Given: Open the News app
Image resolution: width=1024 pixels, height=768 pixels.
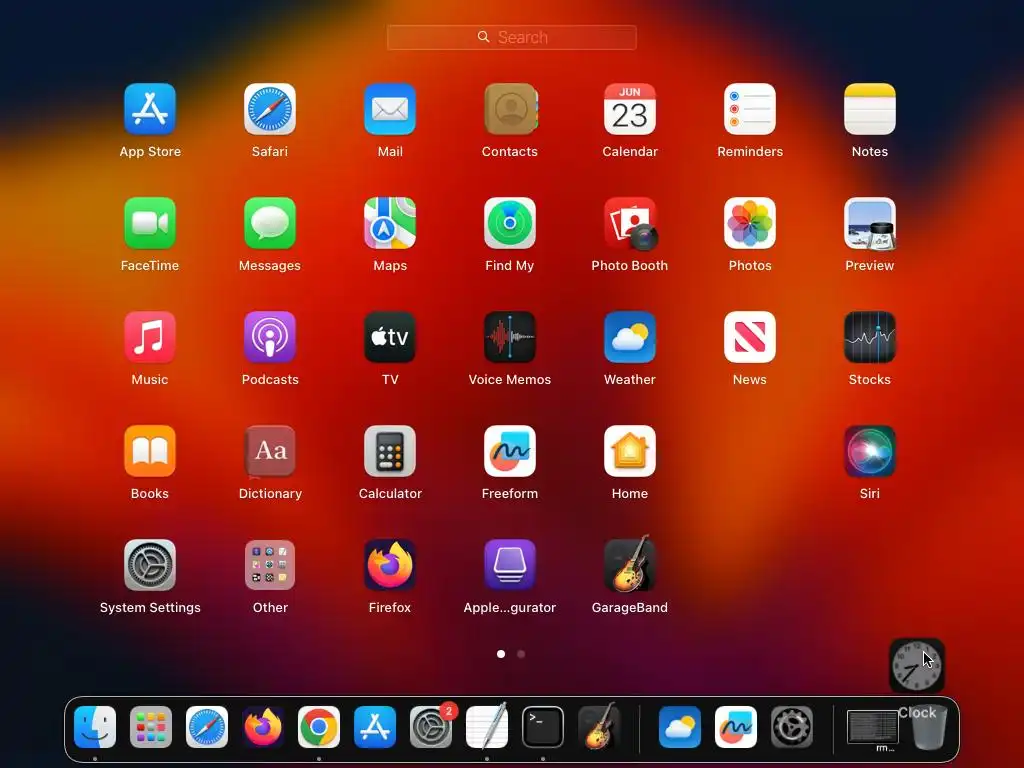Looking at the screenshot, I should click(750, 337).
